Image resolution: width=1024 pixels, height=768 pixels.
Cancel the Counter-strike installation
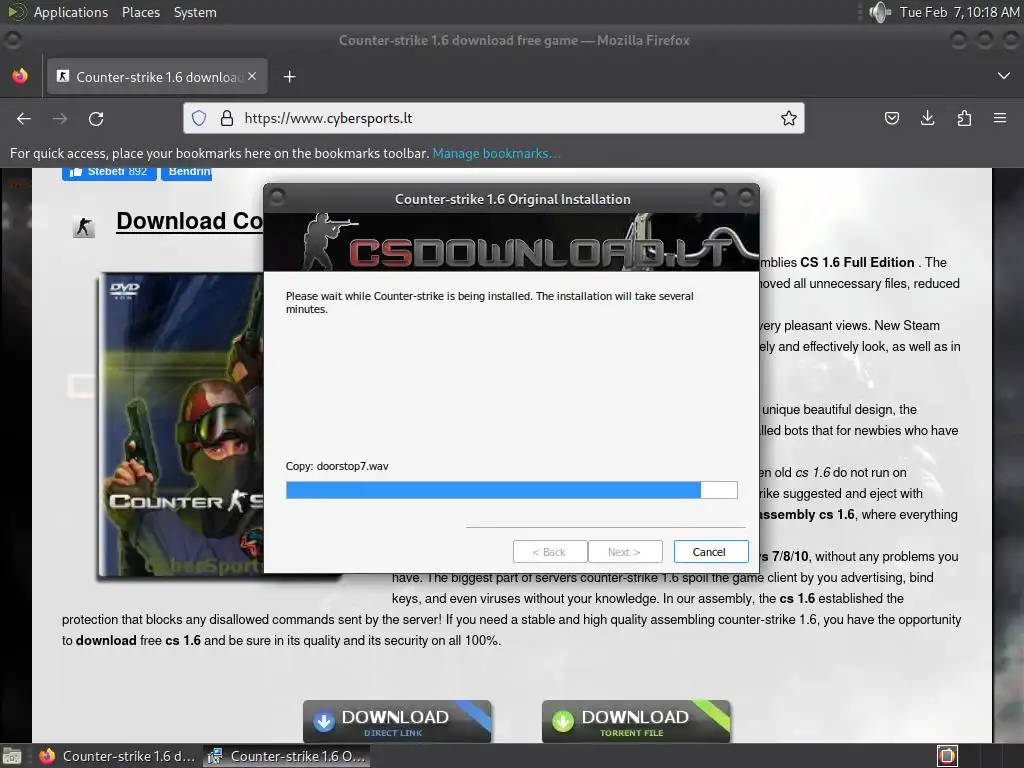[x=711, y=552]
